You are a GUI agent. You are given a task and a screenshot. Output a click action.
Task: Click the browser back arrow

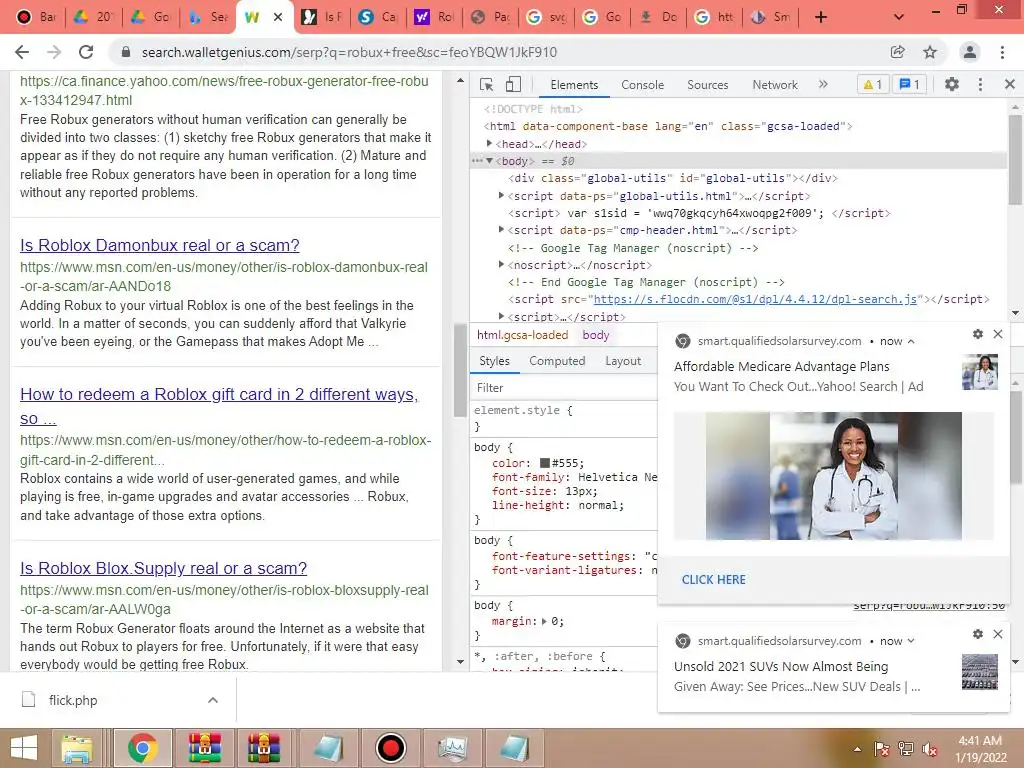click(x=22, y=52)
